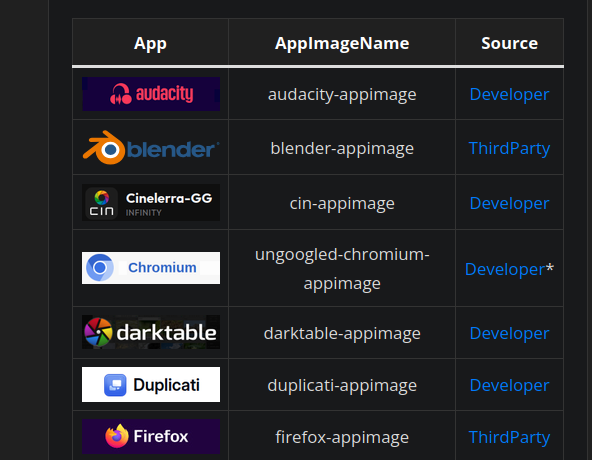Open the Developer link for audacity-appimage
592x460 pixels.
(x=509, y=94)
